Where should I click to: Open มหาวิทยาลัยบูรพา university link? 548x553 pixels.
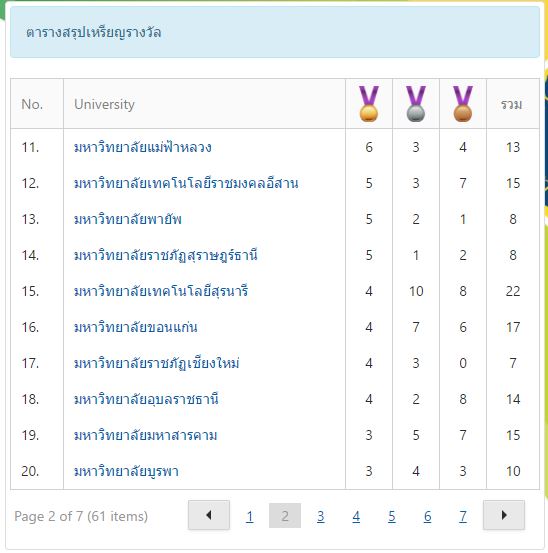click(126, 471)
